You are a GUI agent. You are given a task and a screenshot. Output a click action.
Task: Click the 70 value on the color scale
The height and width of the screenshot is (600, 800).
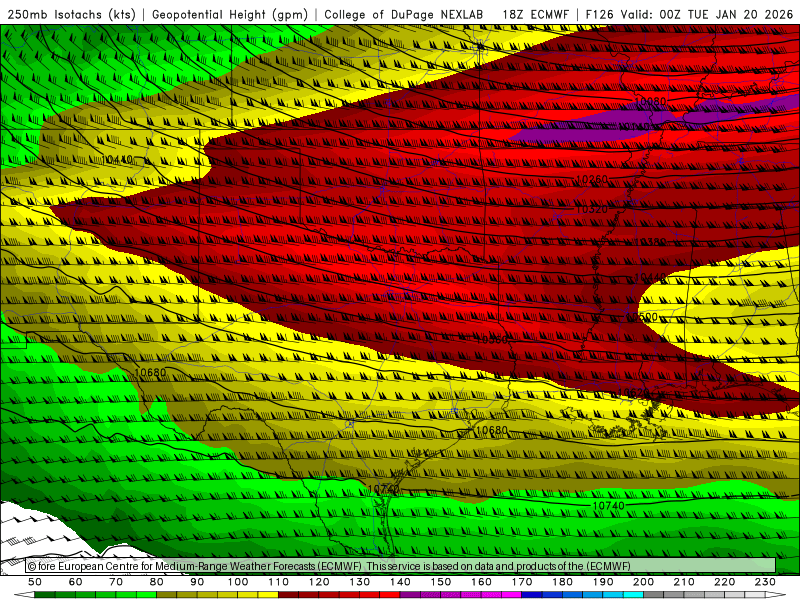(x=116, y=582)
